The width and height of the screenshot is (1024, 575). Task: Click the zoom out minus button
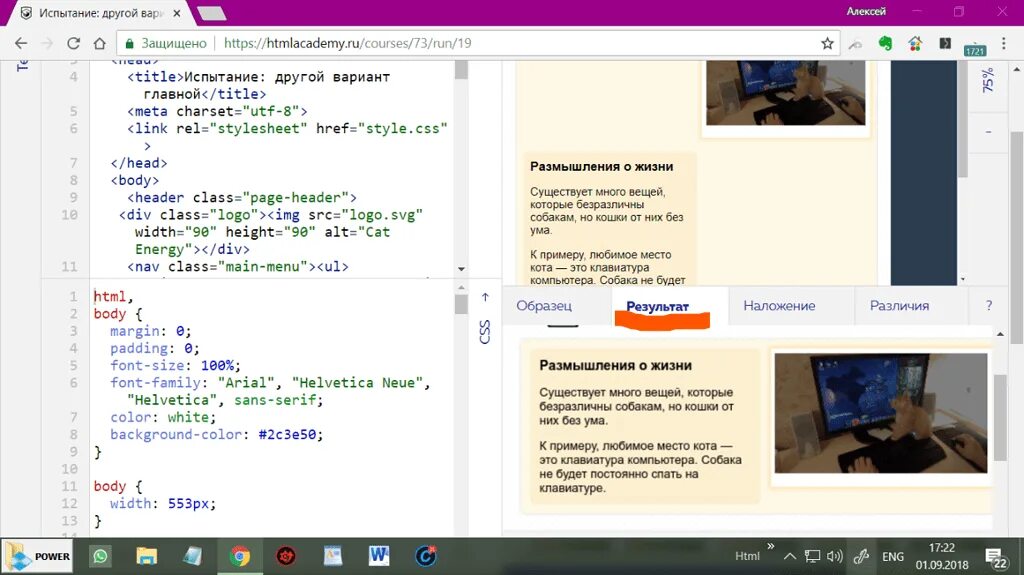[x=988, y=132]
